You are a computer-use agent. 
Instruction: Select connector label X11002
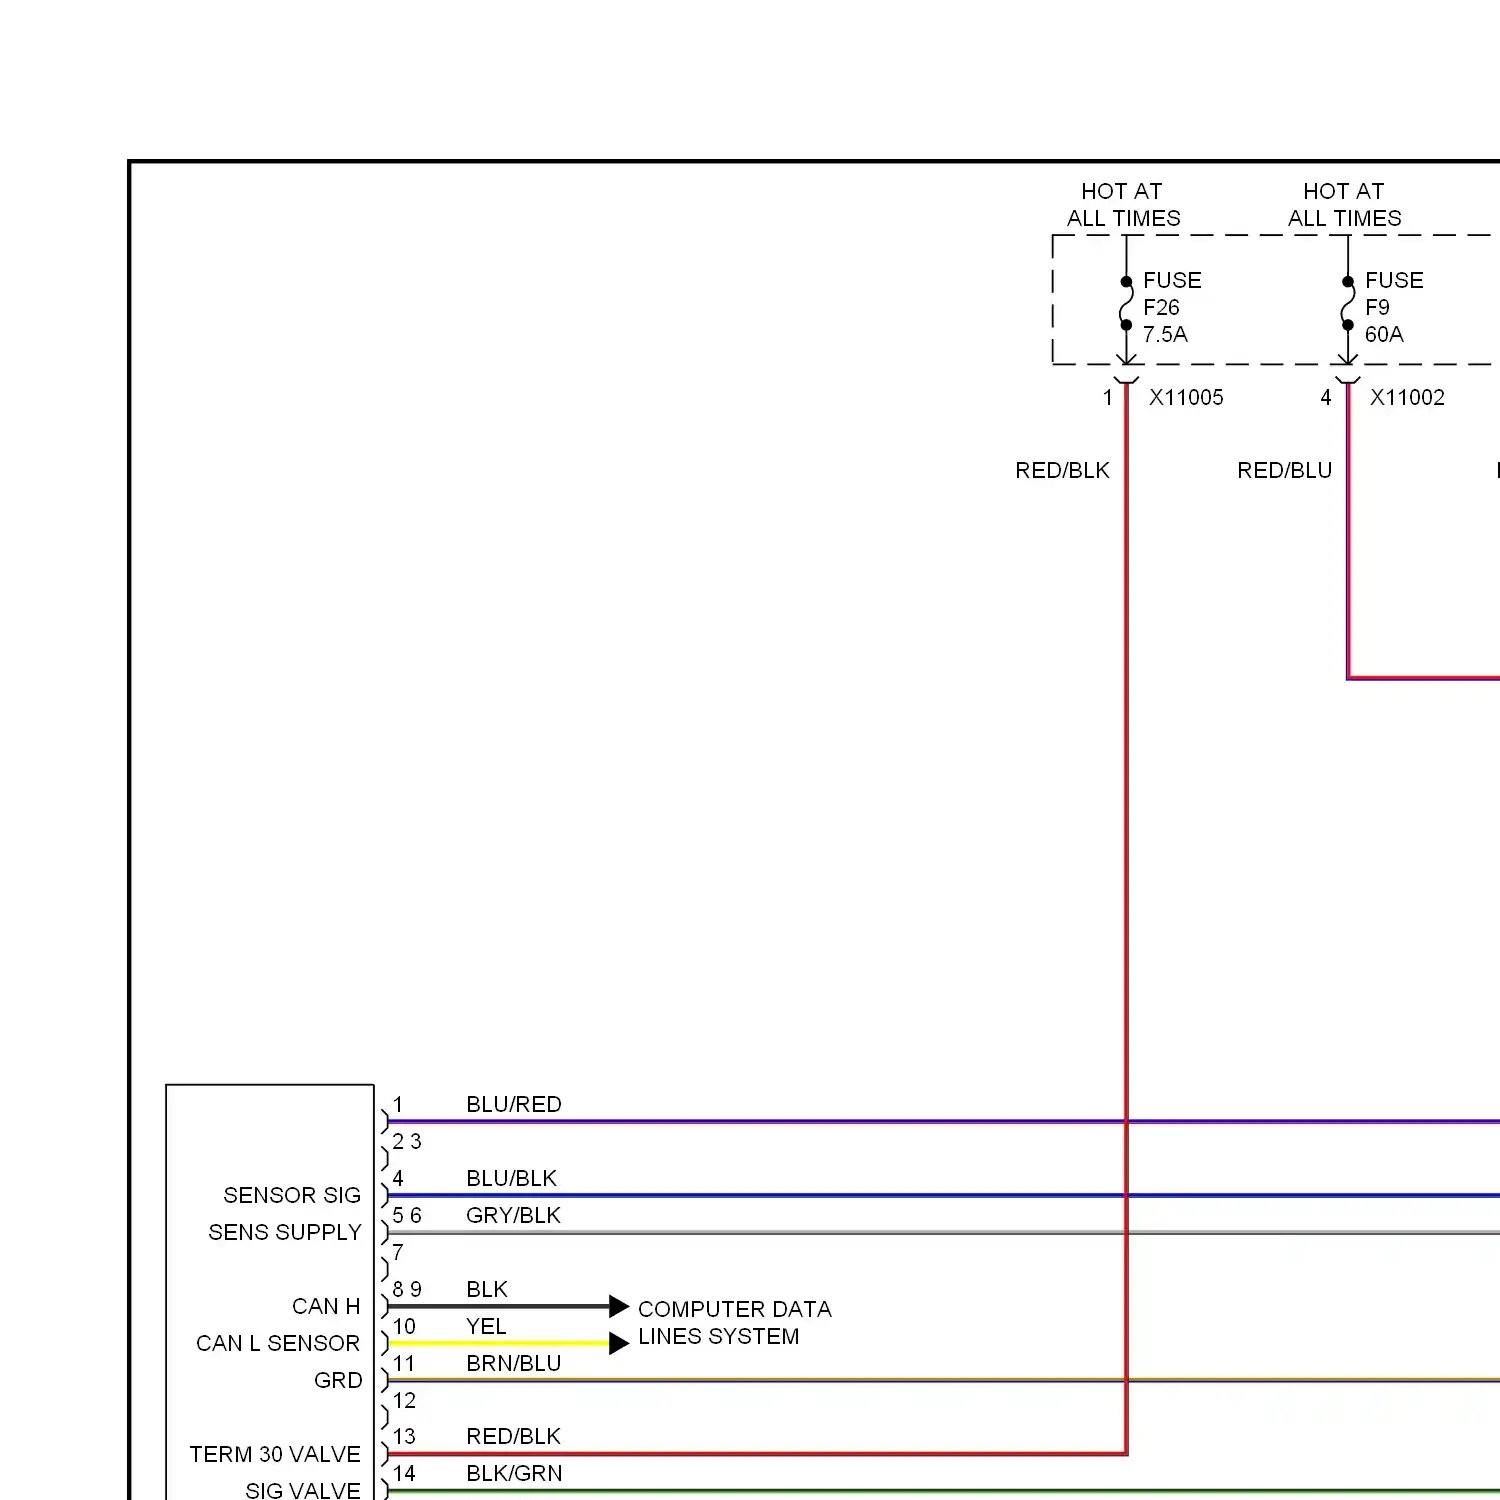pyautogui.click(x=1407, y=397)
